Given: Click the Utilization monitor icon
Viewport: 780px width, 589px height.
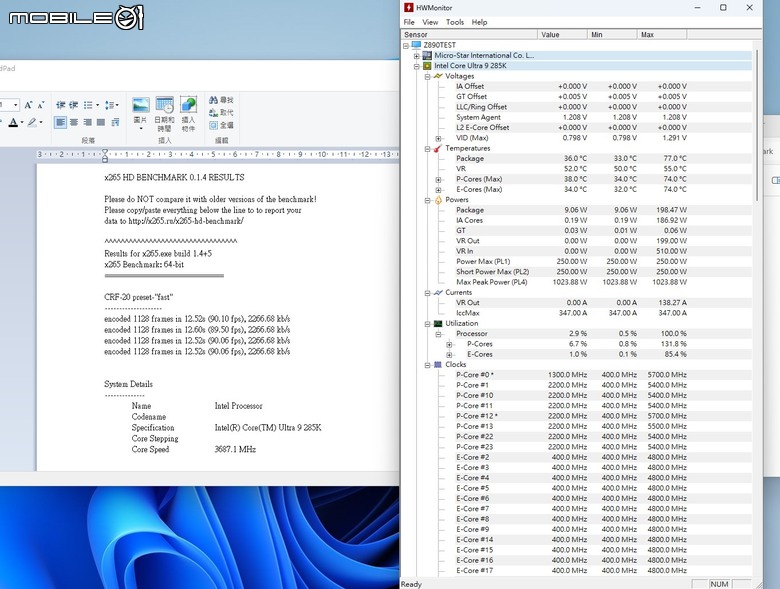Looking at the screenshot, I should coord(438,323).
